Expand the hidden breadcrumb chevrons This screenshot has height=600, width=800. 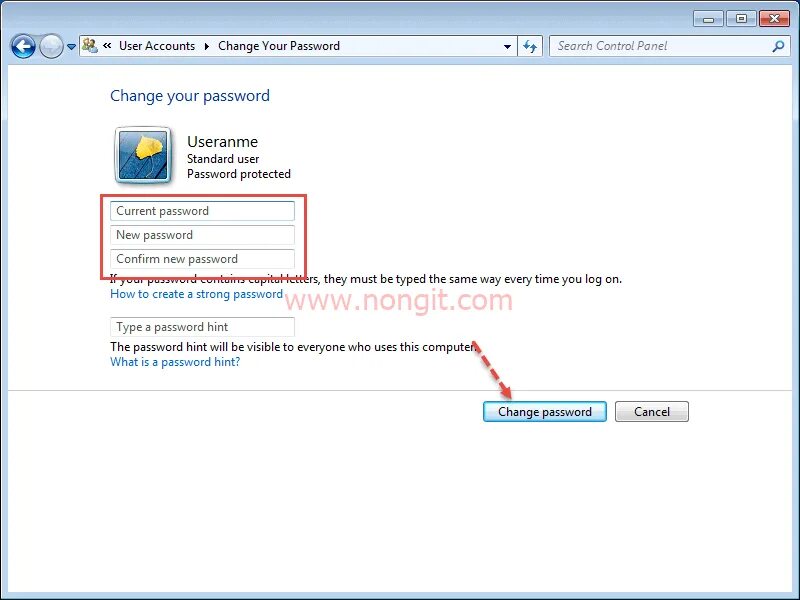coord(107,46)
